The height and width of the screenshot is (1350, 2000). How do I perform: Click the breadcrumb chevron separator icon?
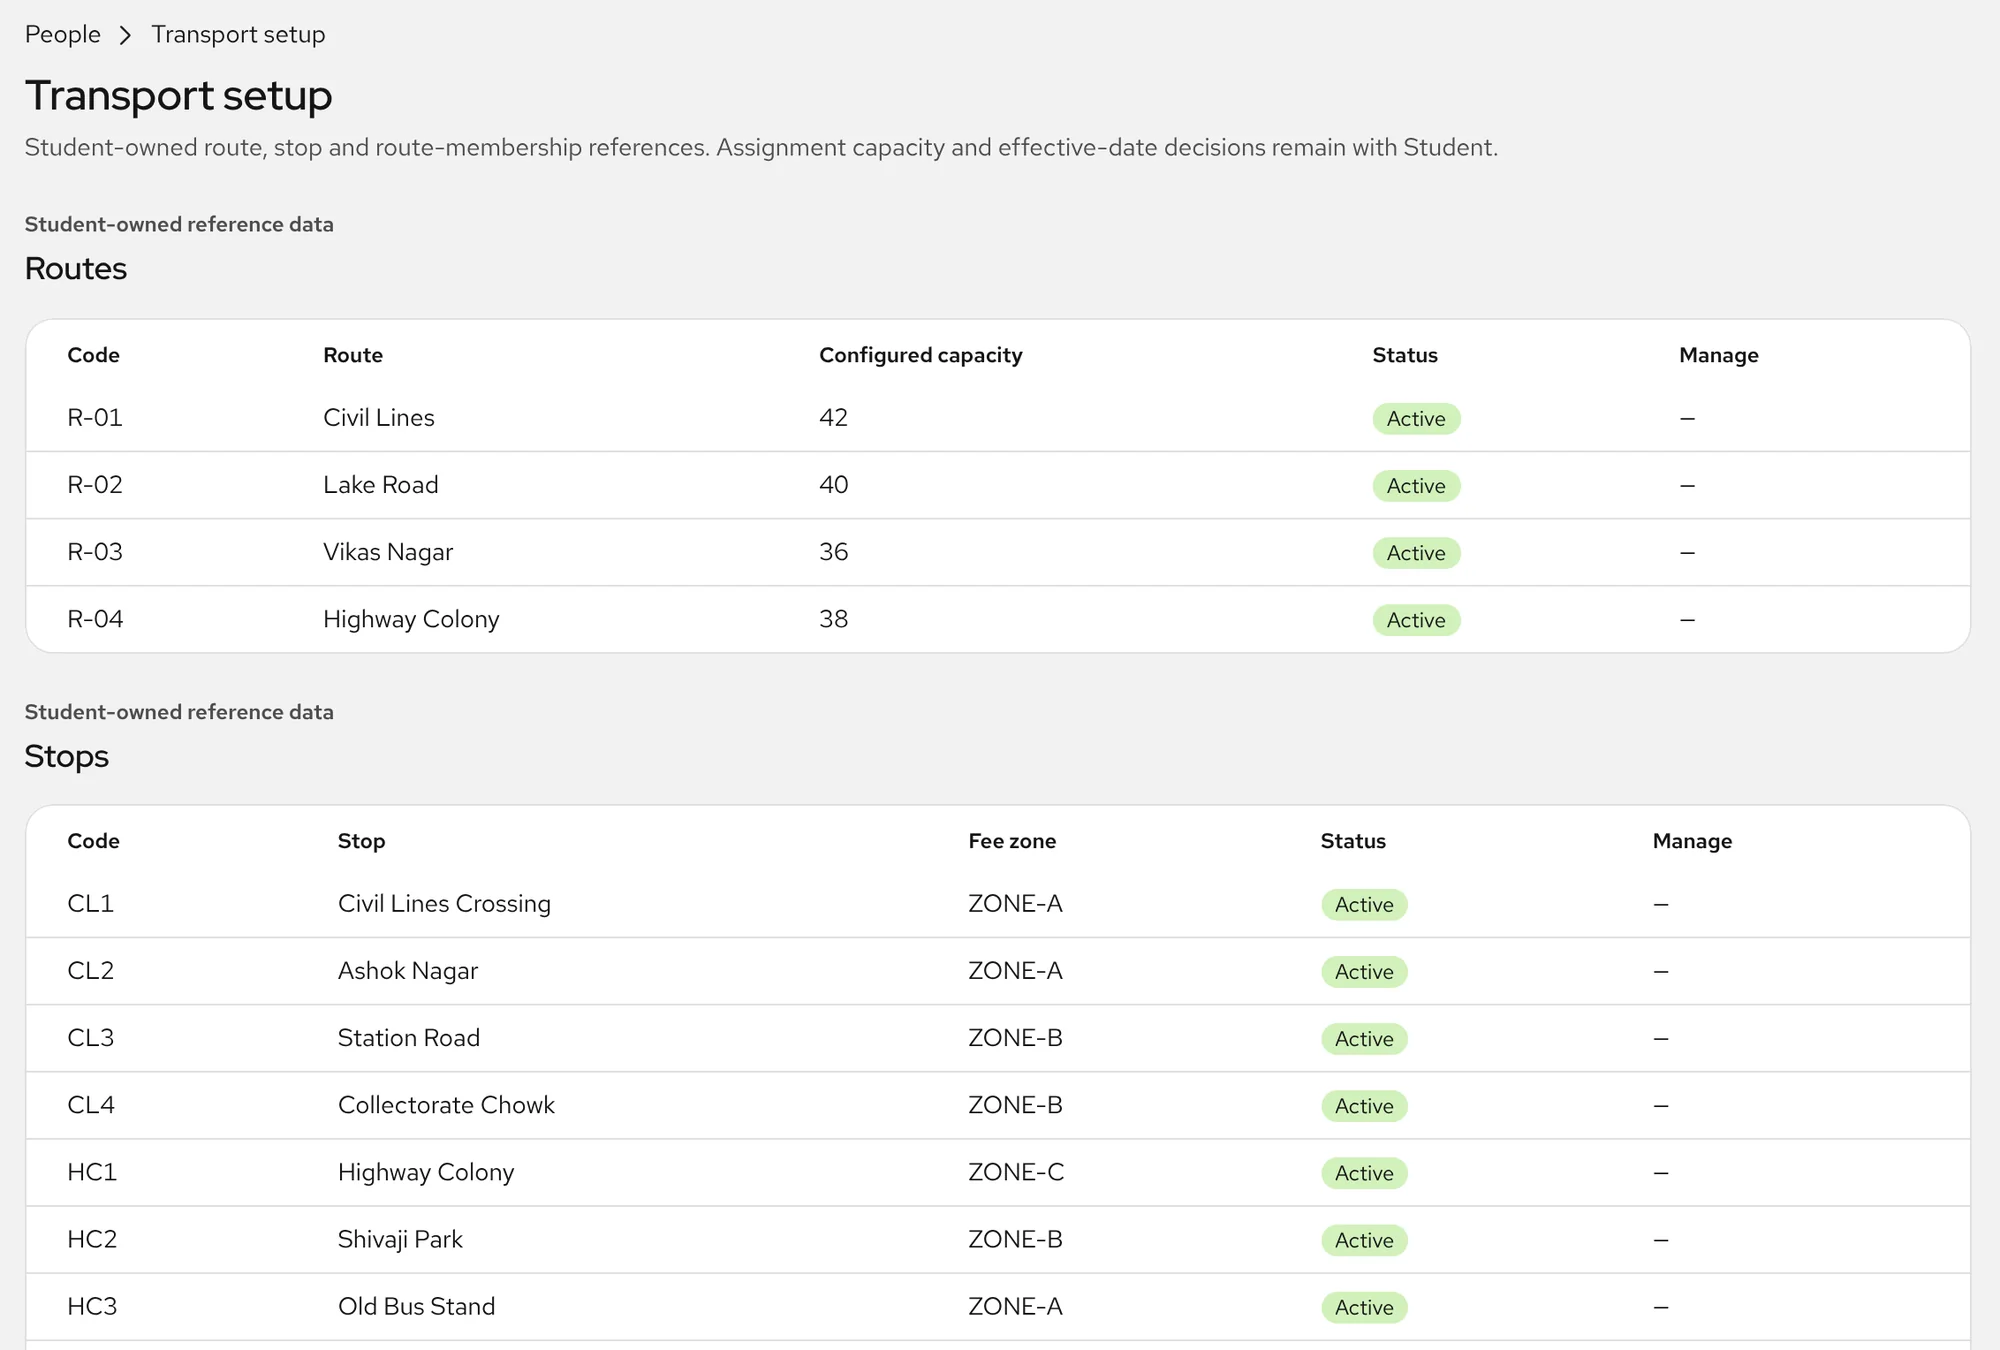(125, 35)
